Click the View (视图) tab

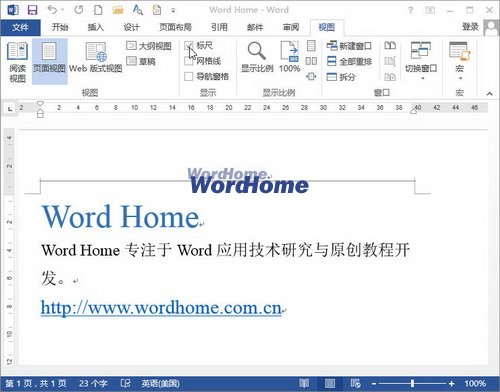tap(327, 27)
